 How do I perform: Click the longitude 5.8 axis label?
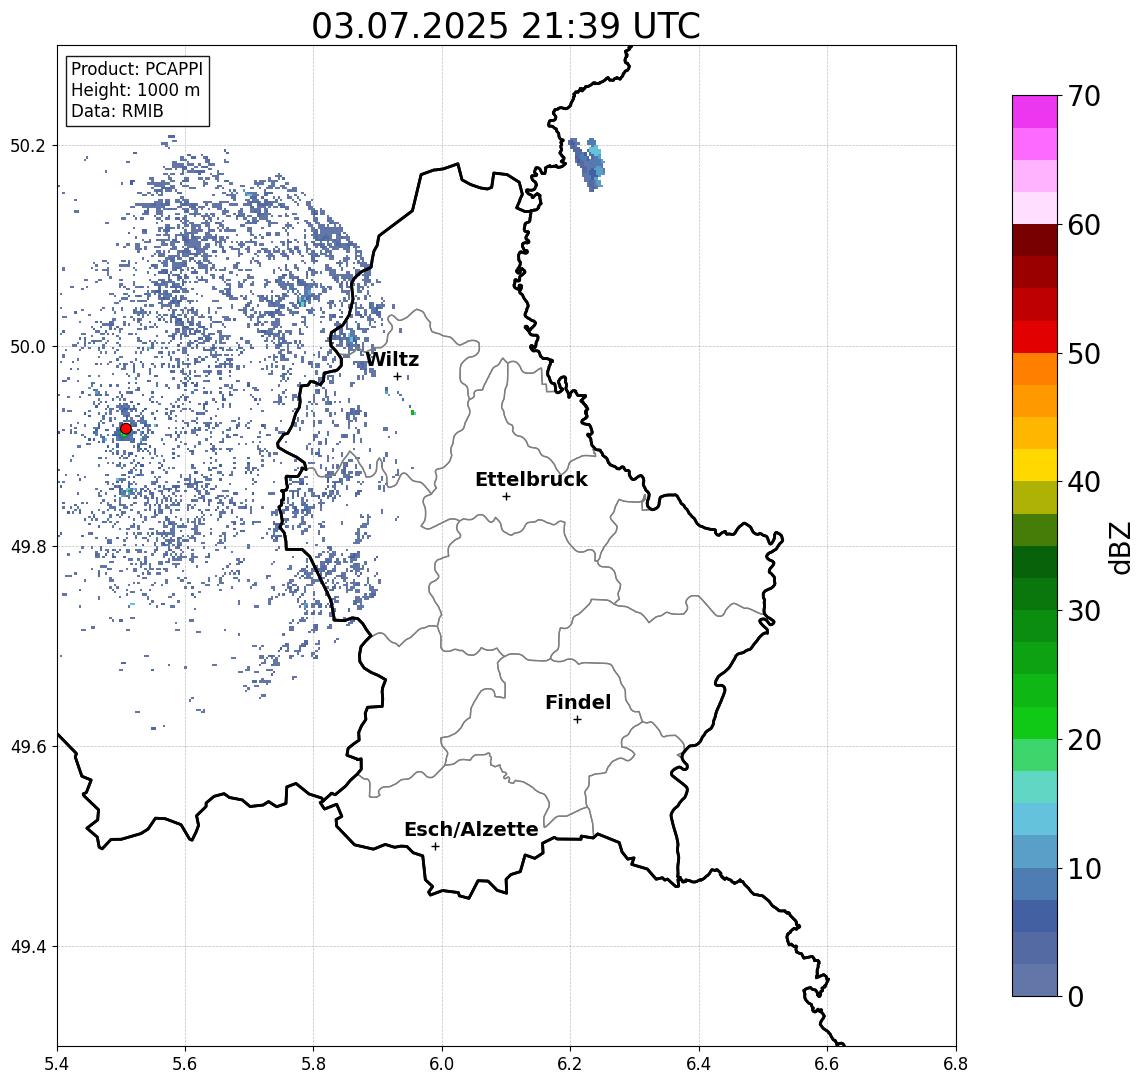click(x=313, y=1064)
